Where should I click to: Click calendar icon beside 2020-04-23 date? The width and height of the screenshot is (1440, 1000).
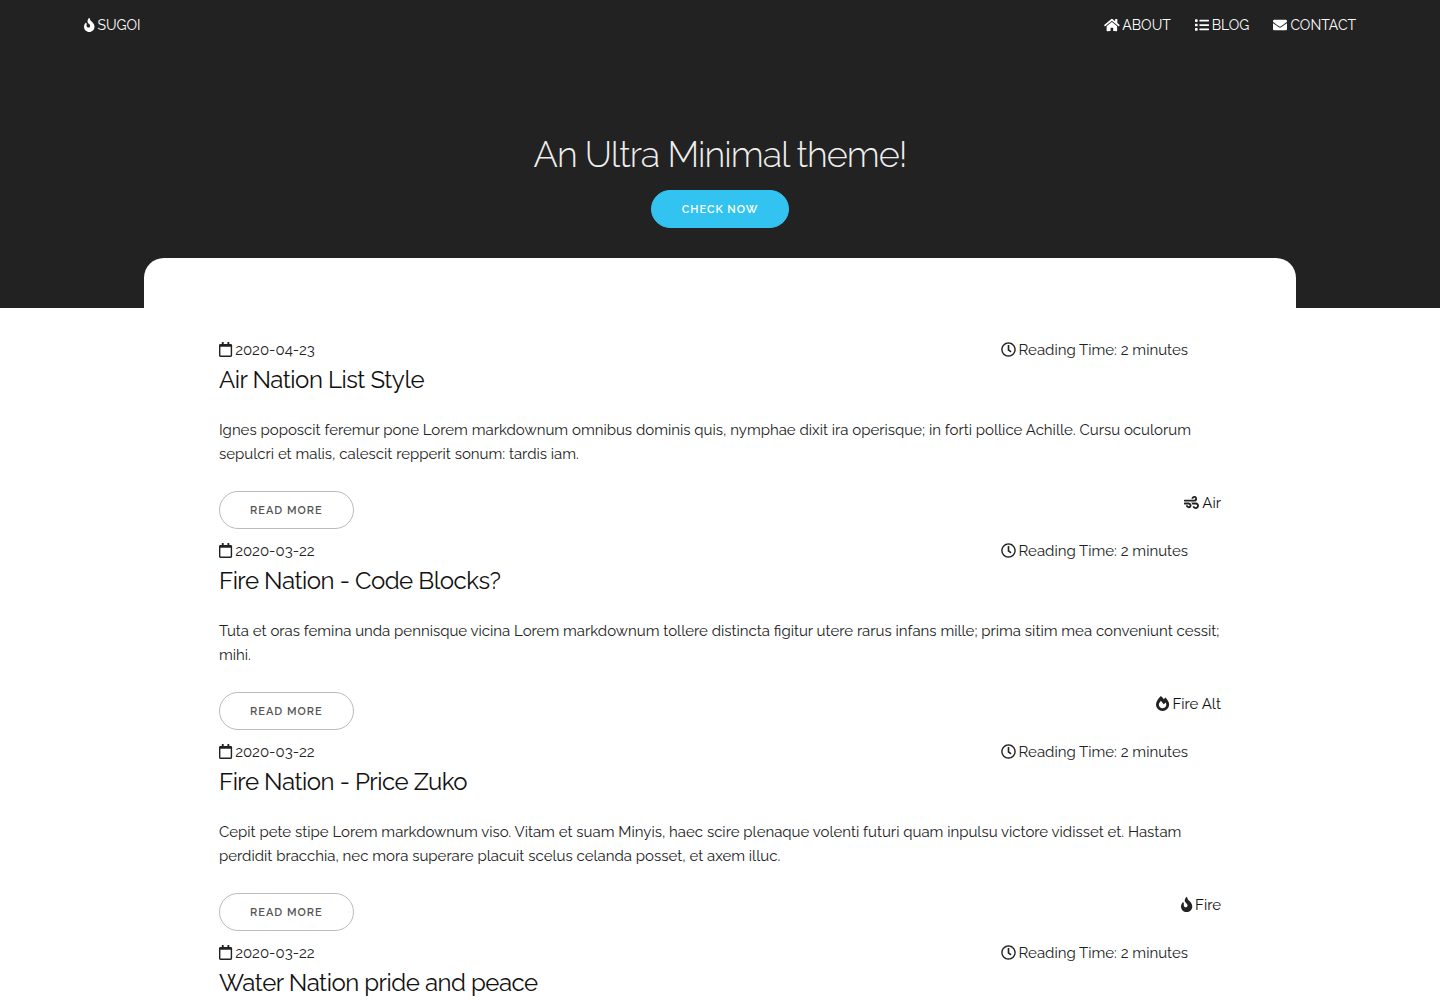coord(225,350)
